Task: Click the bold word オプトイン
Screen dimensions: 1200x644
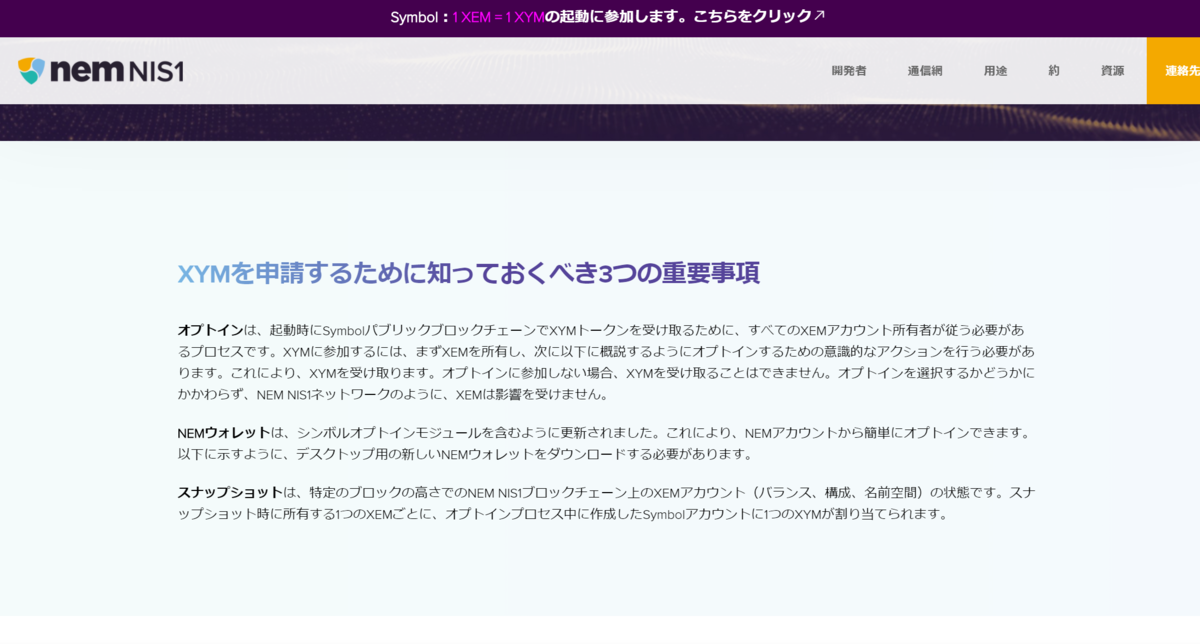Action: click(x=210, y=330)
